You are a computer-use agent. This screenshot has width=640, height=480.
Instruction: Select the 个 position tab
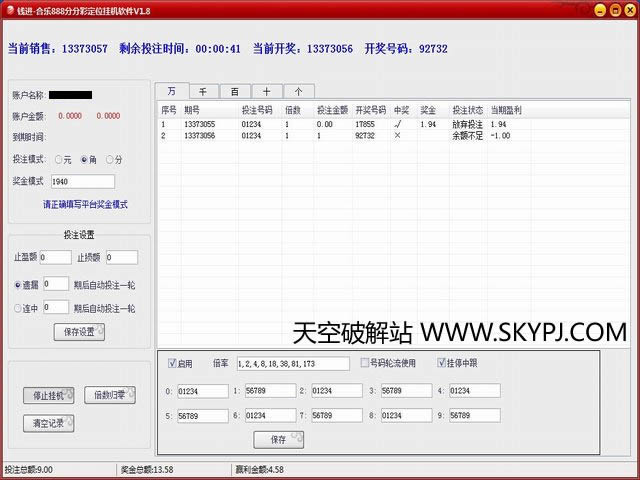[x=298, y=90]
